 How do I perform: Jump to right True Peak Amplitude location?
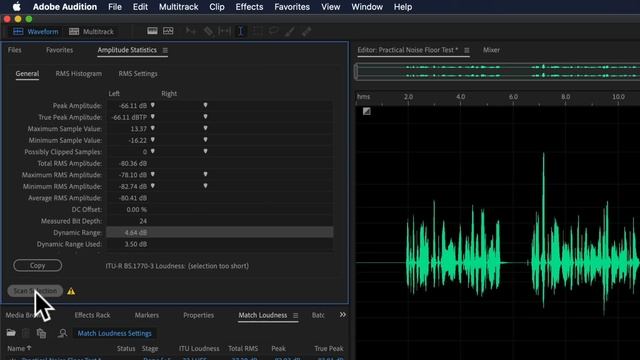[x=205, y=117]
